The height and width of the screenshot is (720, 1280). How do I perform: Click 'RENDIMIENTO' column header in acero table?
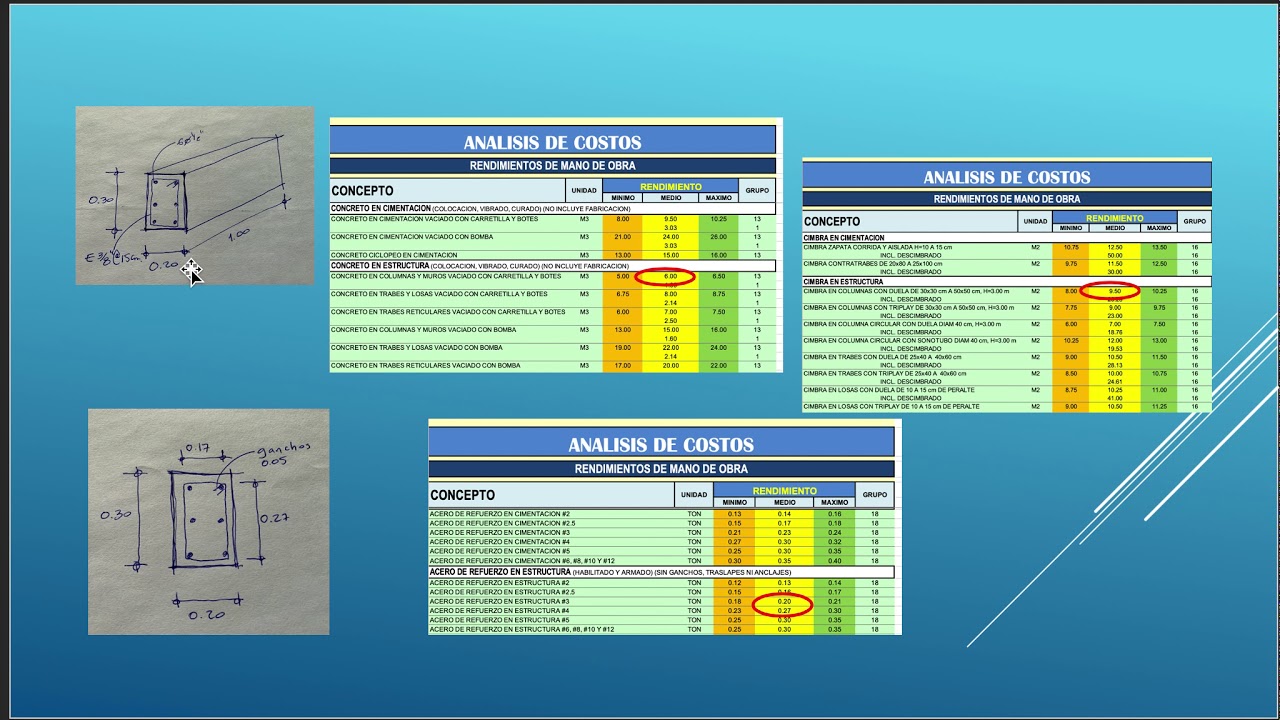click(784, 491)
